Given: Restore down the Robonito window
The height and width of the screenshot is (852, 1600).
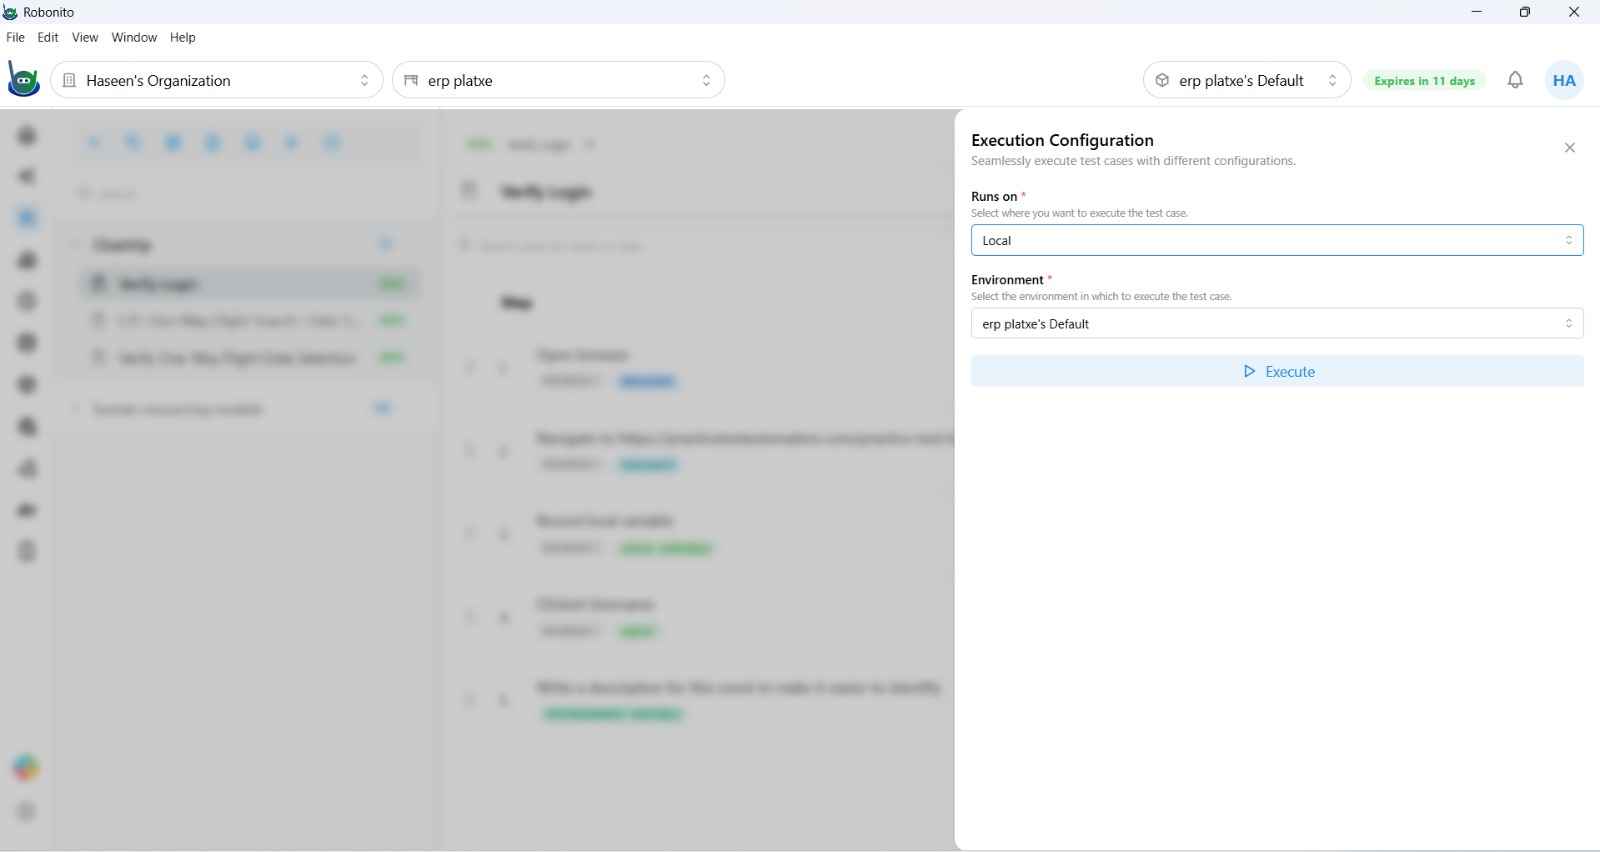Looking at the screenshot, I should (x=1525, y=12).
